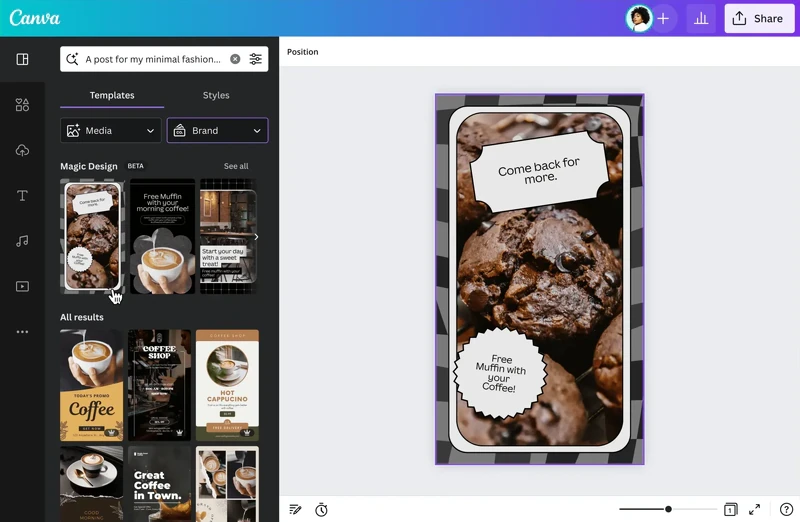Choose the 'Today's Promo Coffee' template
Image resolution: width=800 pixels, height=522 pixels.
tap(92, 385)
